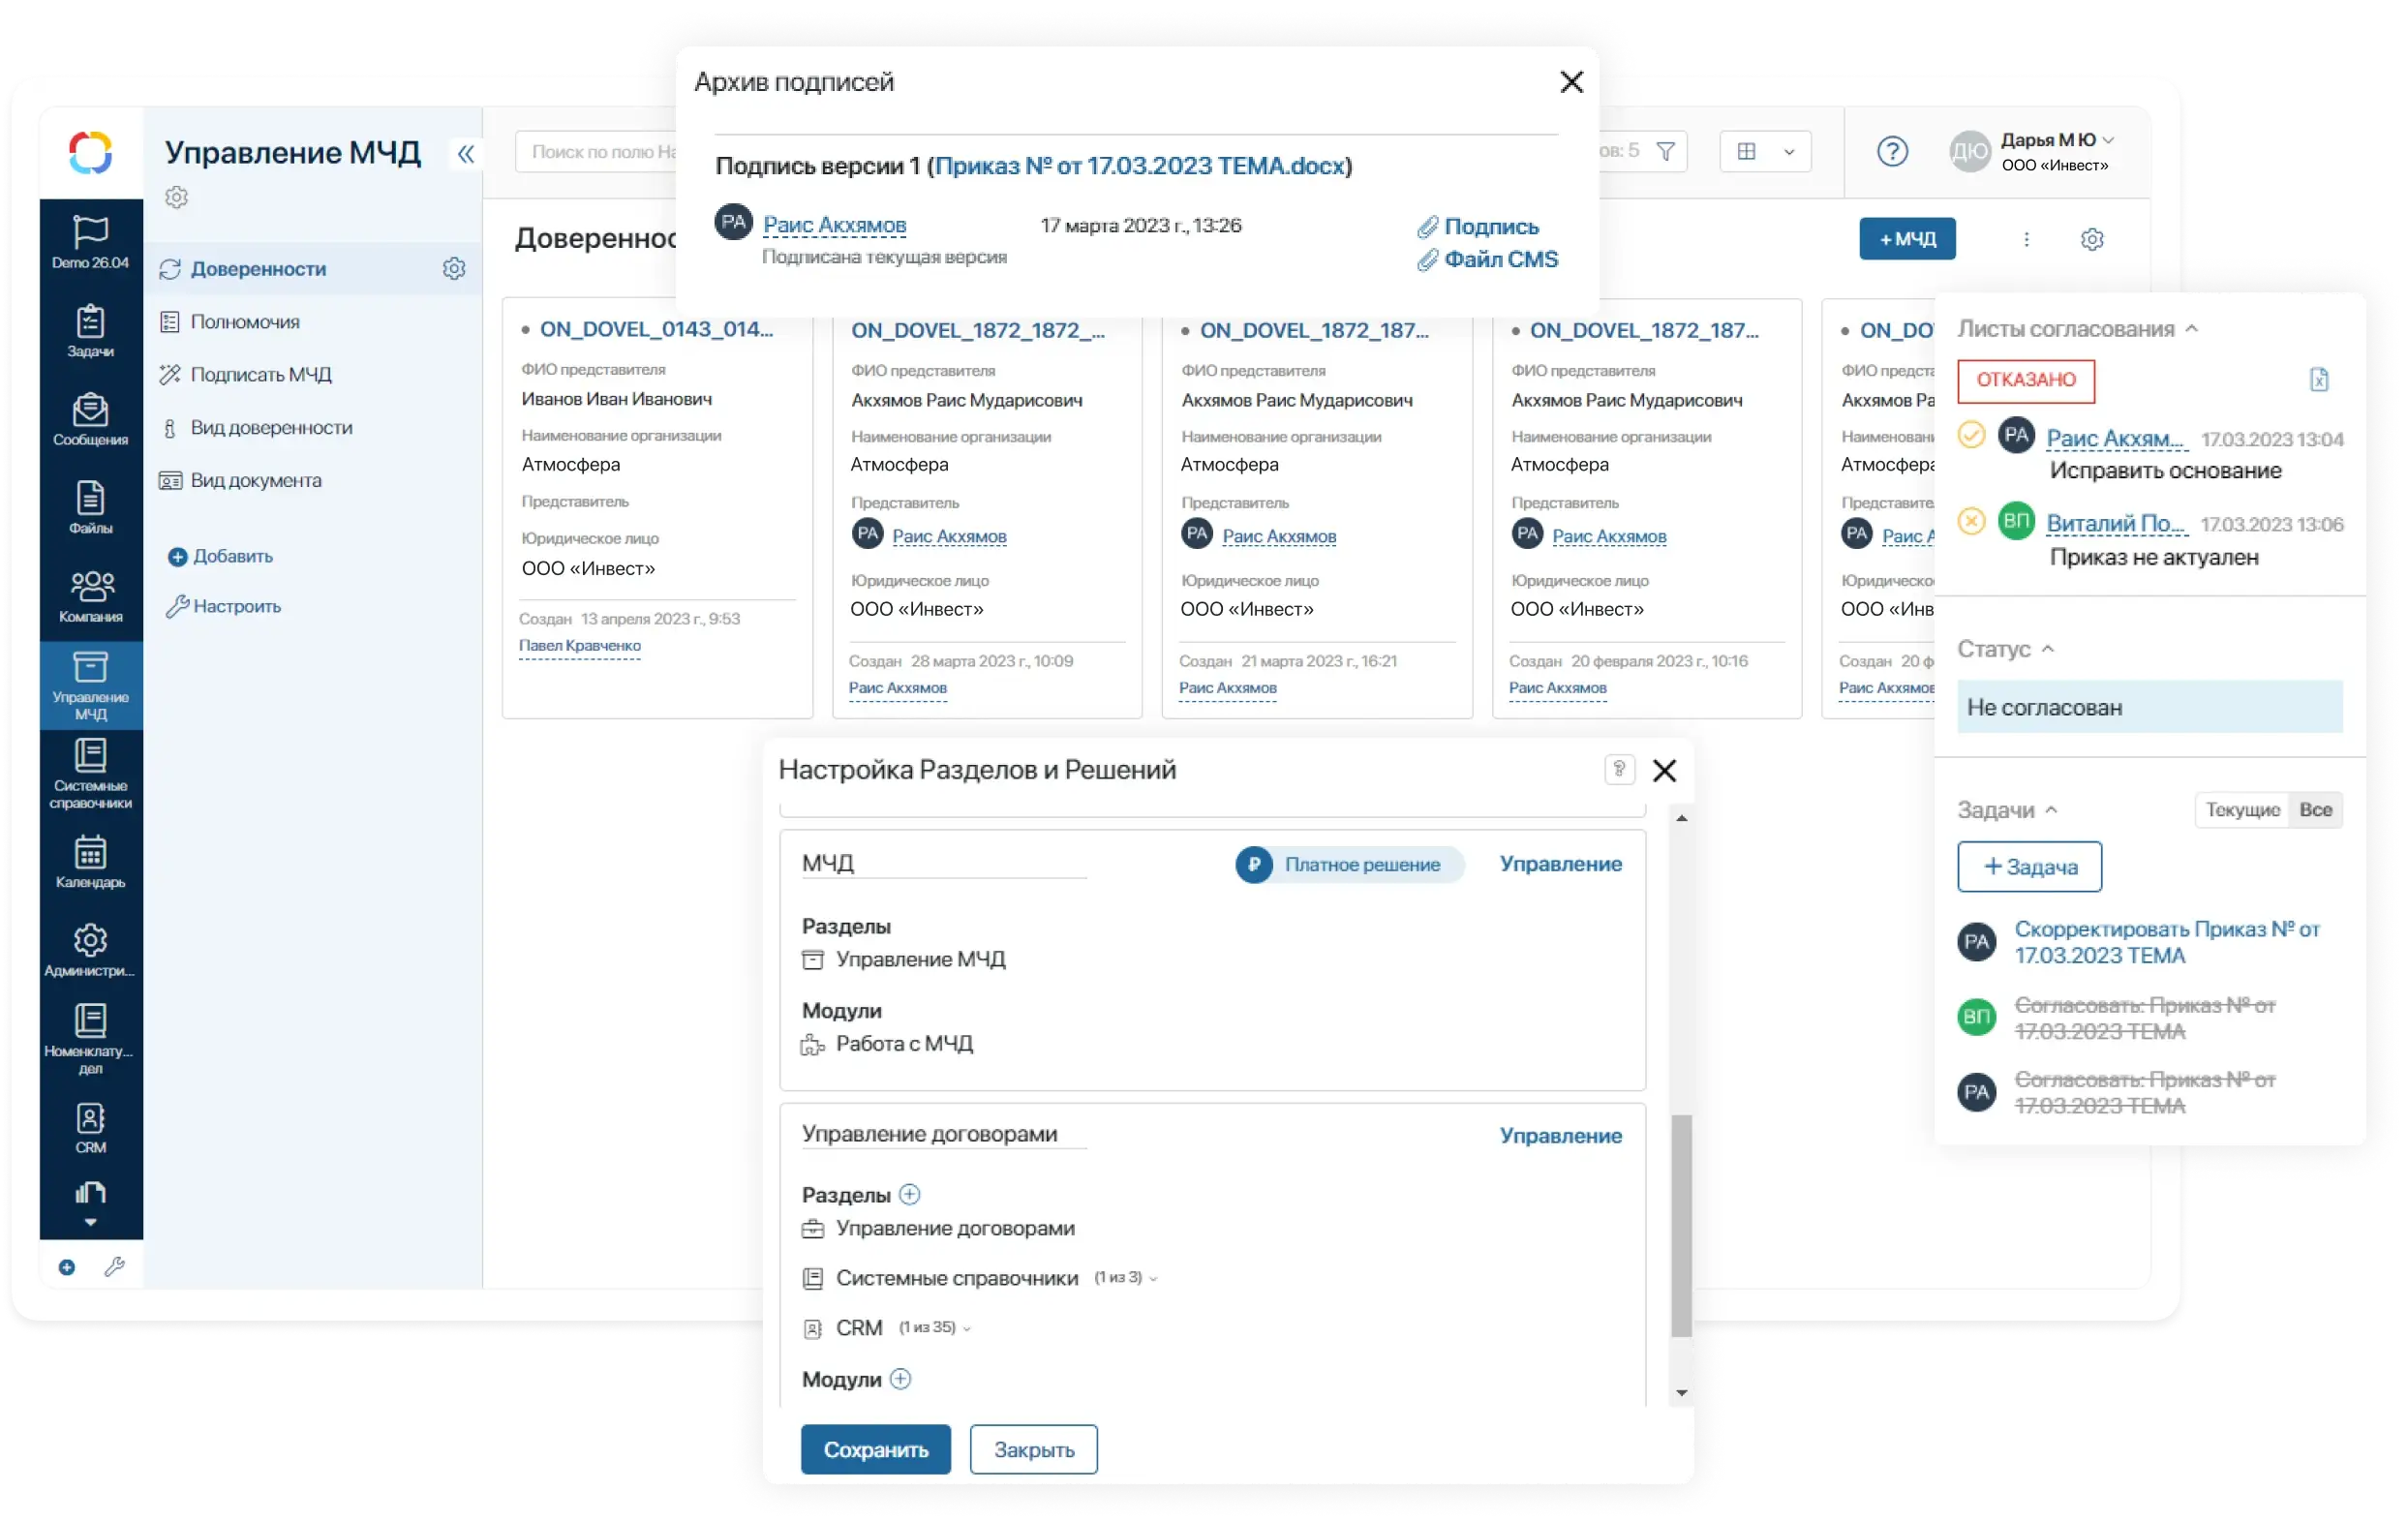
Task: Collapse the Листы согласования section
Action: click(2192, 329)
